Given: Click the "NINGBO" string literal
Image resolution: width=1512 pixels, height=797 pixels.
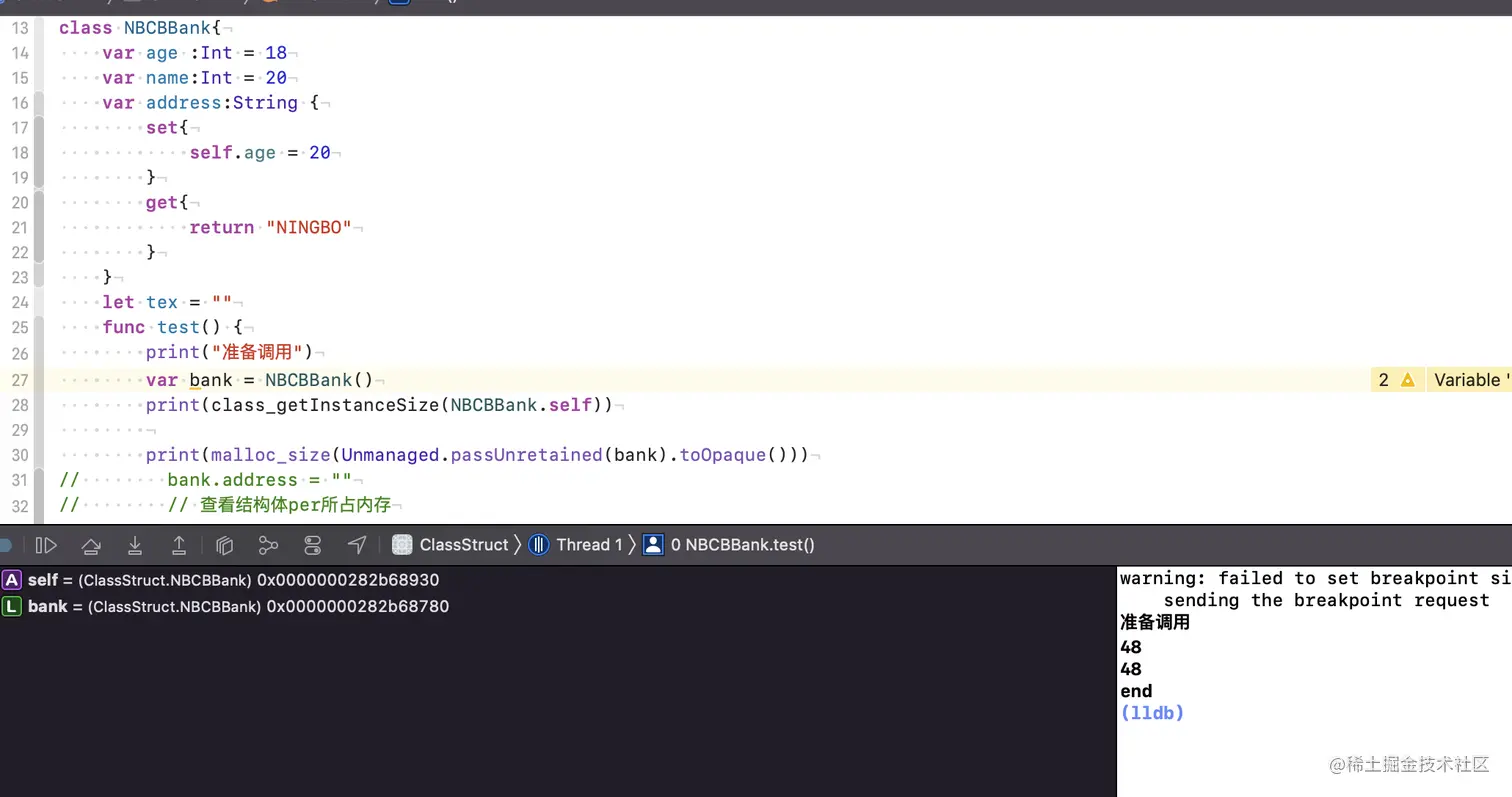Looking at the screenshot, I should [x=309, y=228].
